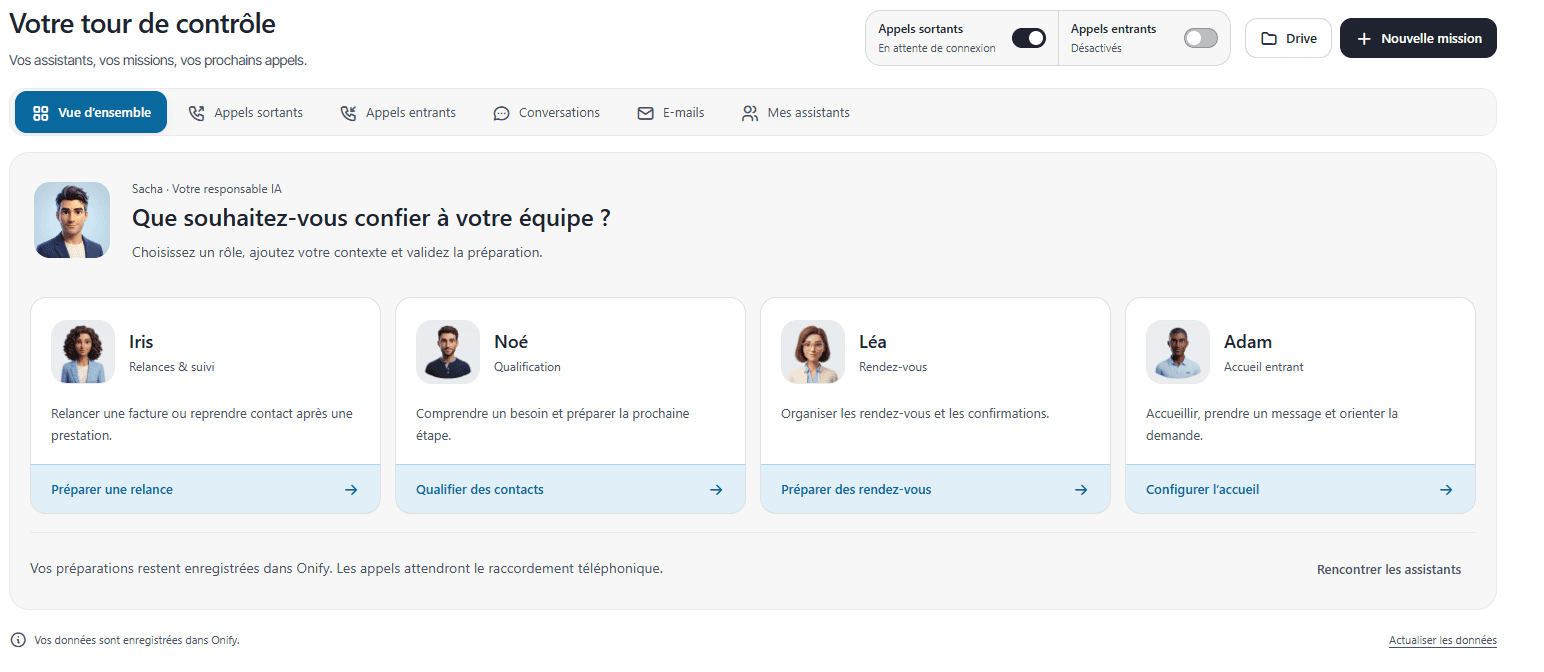Click Sacha's avatar image
This screenshot has width=1544, height=672.
click(72, 220)
